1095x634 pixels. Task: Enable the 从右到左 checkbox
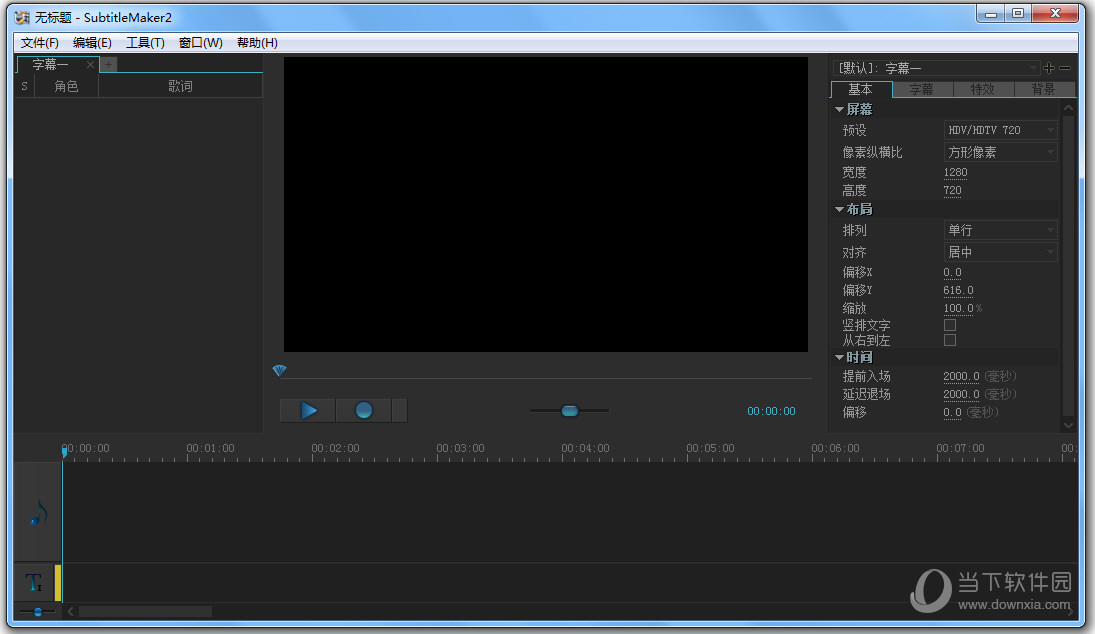950,340
